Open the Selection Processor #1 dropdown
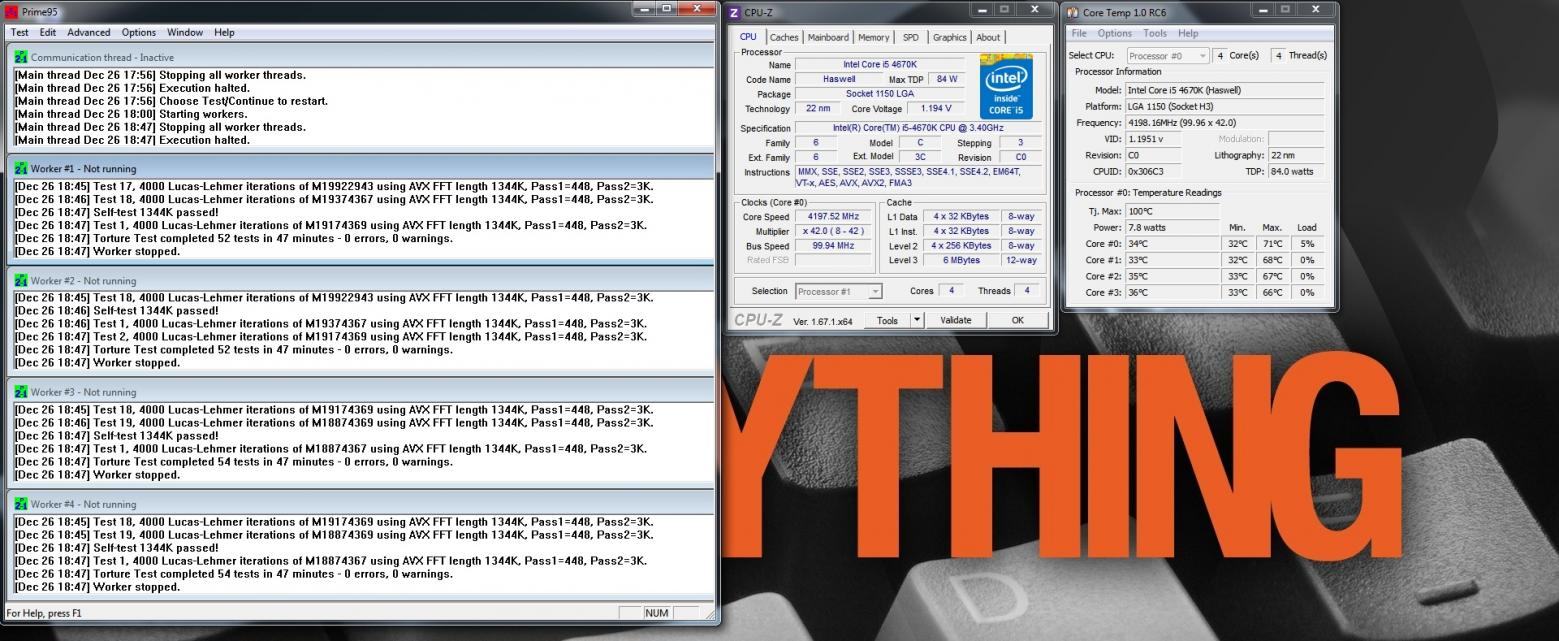This screenshot has width=1559, height=641. tap(838, 292)
